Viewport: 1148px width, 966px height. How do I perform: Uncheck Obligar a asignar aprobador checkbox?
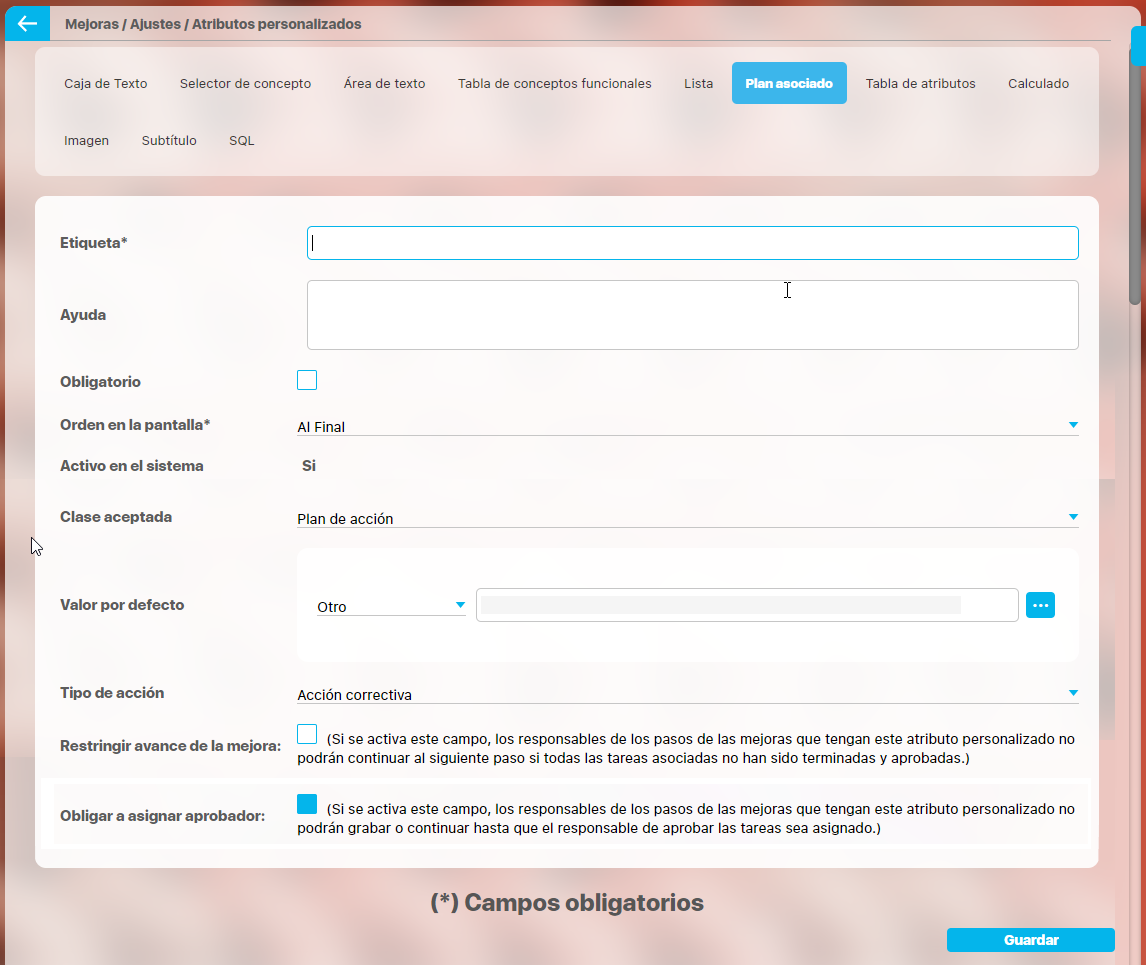click(x=307, y=805)
